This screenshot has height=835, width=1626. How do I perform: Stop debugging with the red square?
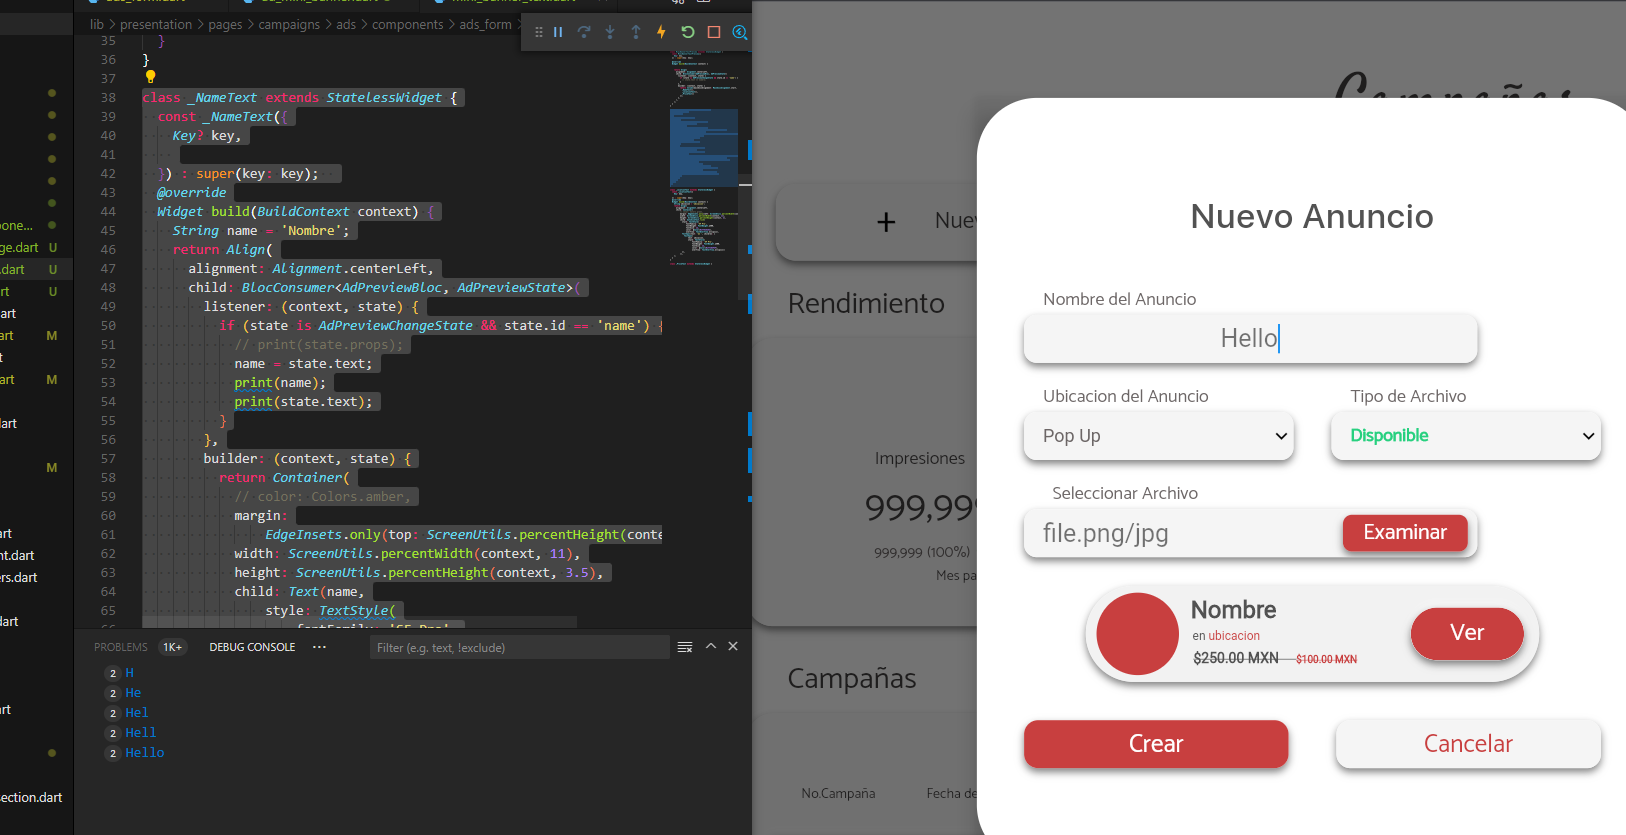[714, 32]
